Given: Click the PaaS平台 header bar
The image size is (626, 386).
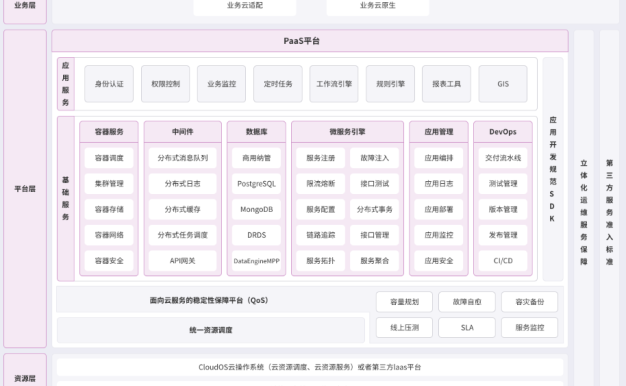Looking at the screenshot, I should 310,41.
